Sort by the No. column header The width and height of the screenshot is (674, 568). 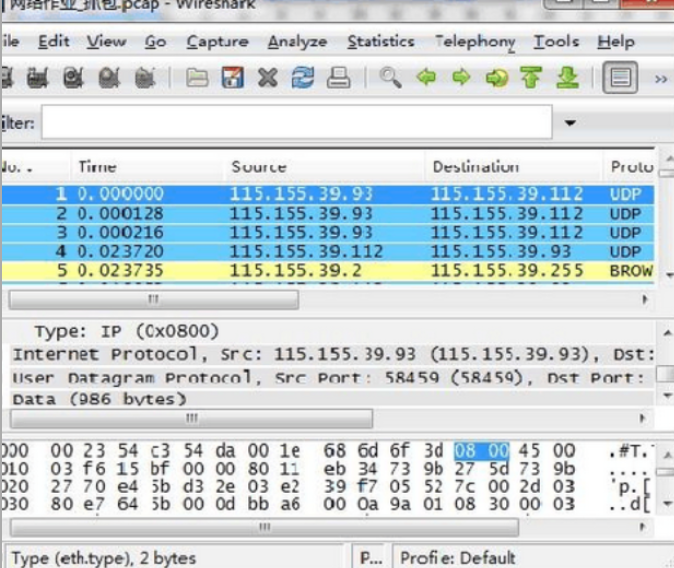[35, 167]
